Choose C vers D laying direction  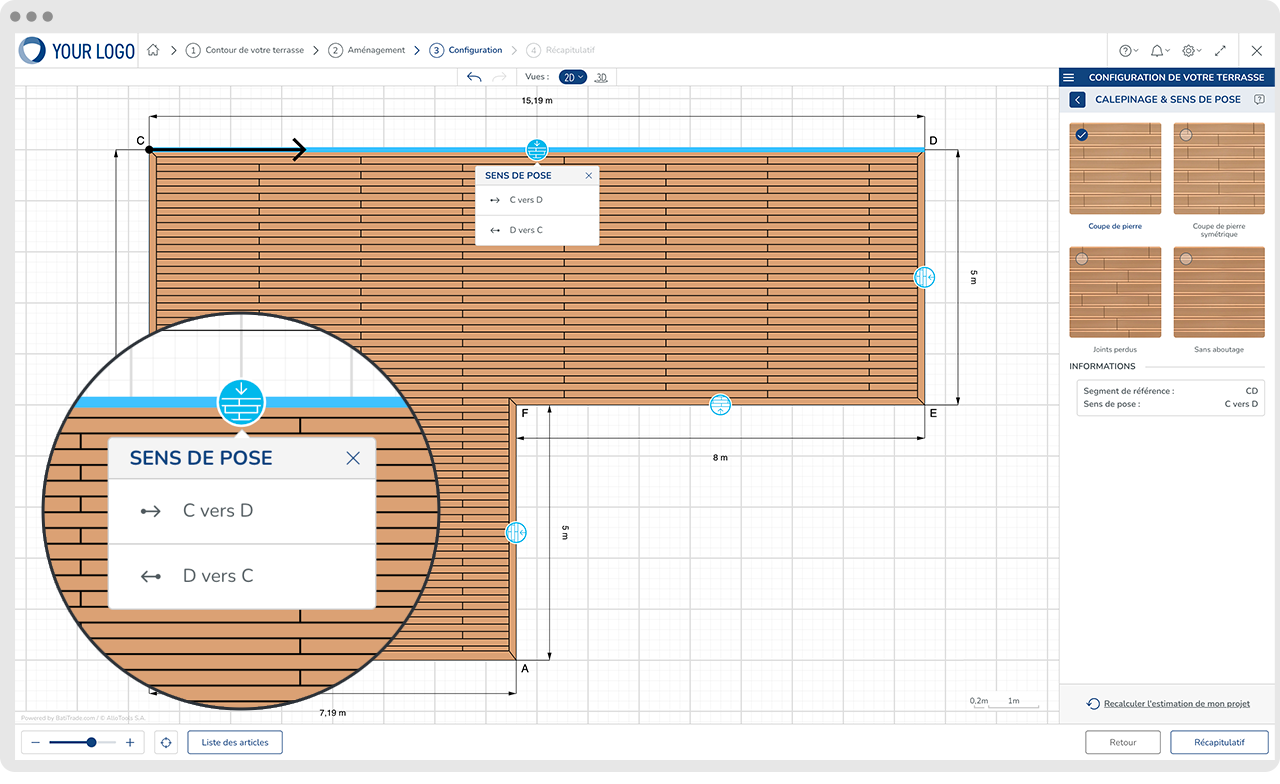click(537, 200)
